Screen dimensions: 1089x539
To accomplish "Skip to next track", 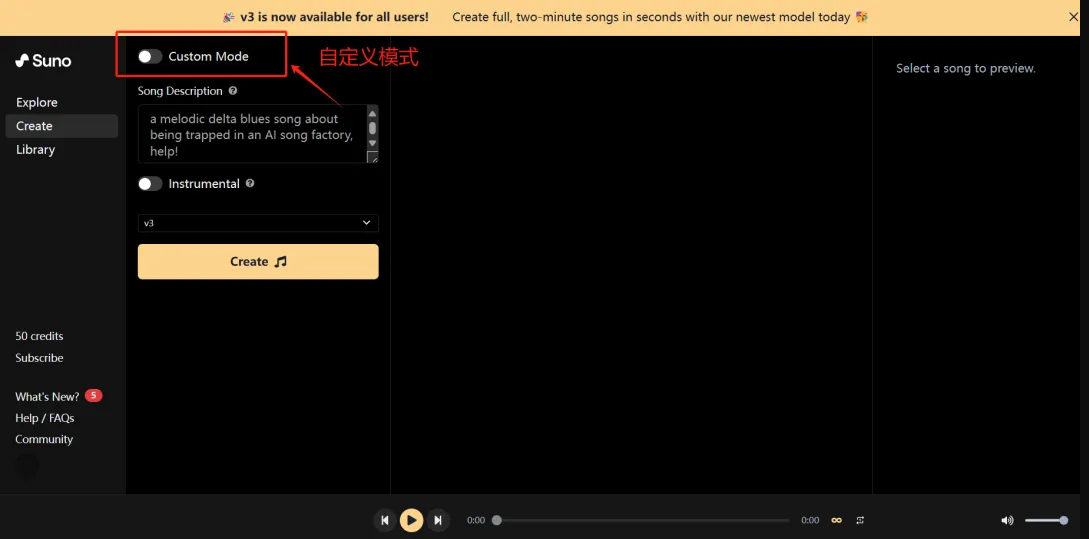I will click(438, 520).
